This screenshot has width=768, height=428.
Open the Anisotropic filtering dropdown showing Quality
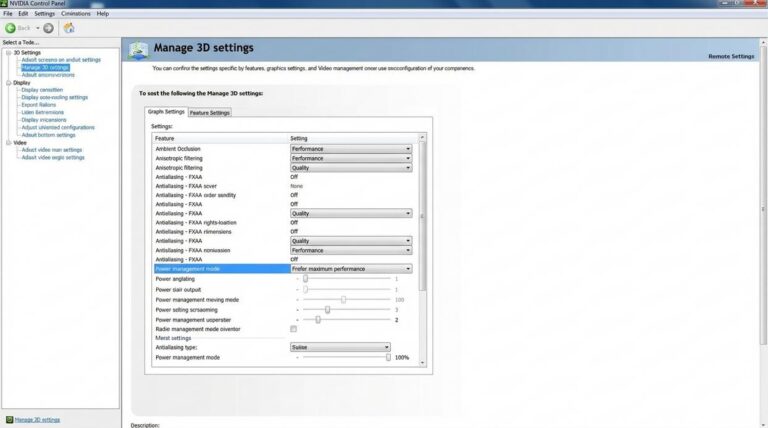(x=351, y=167)
